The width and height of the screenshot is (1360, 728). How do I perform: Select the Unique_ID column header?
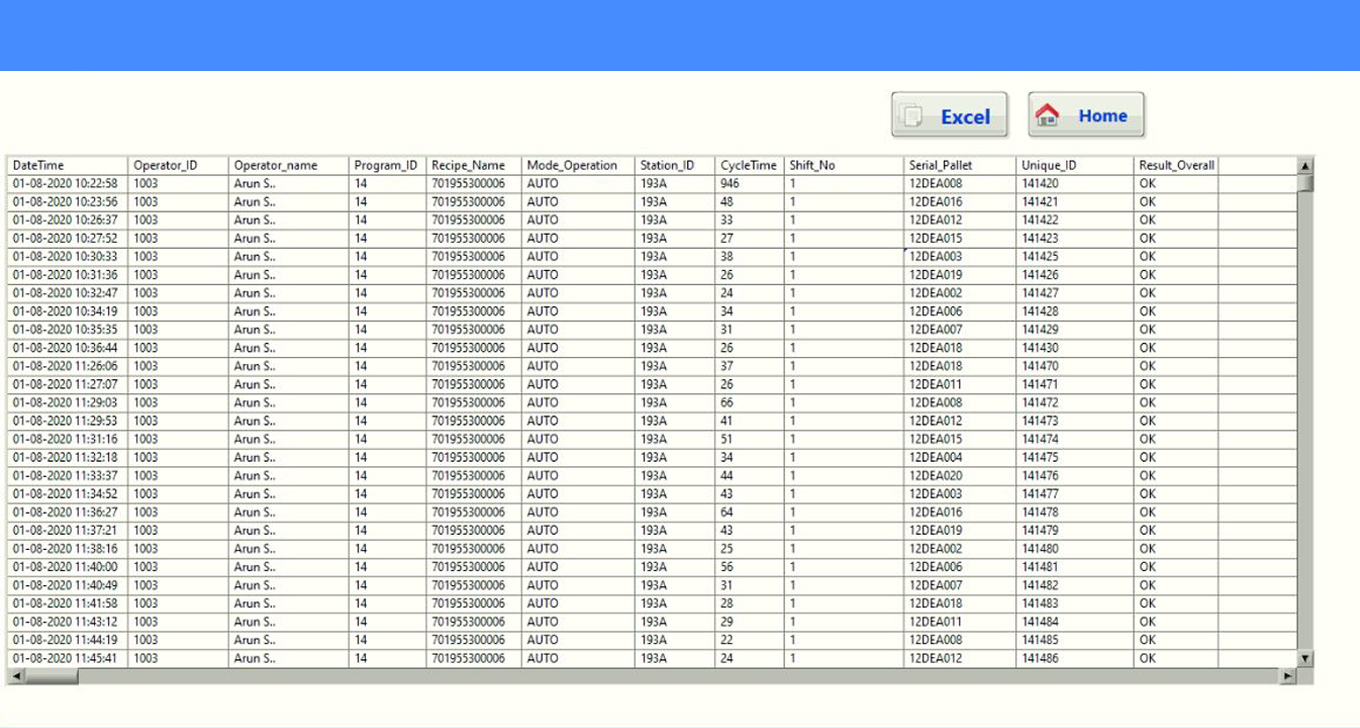pyautogui.click(x=1075, y=165)
